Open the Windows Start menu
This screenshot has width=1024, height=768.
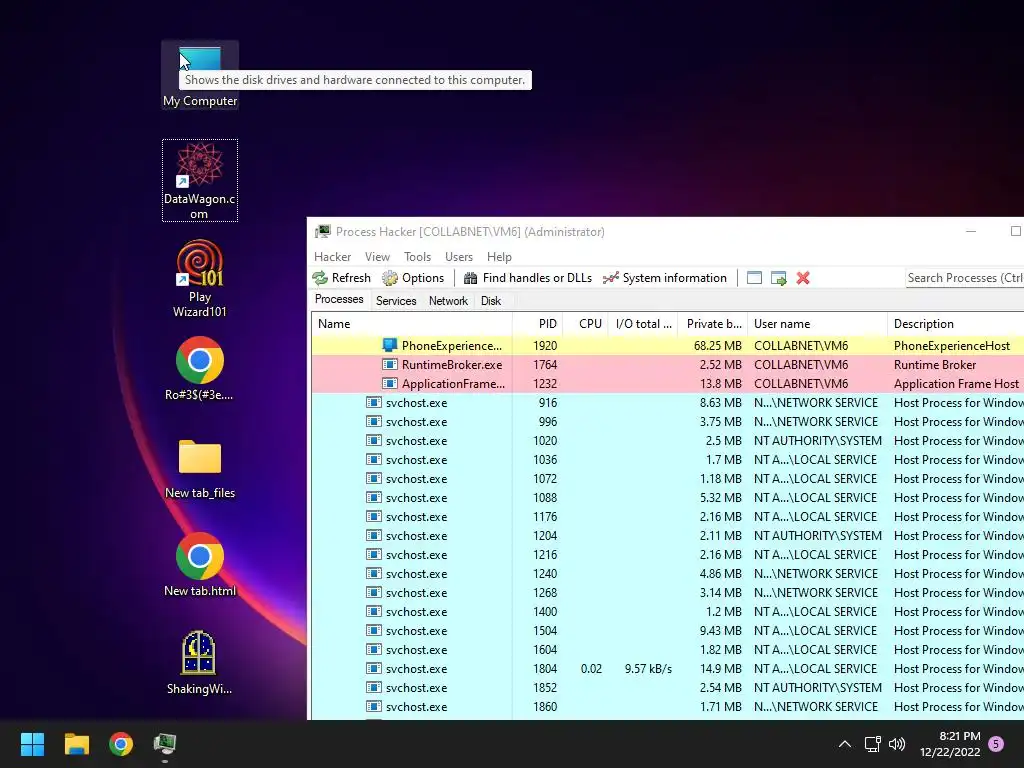pyautogui.click(x=32, y=744)
